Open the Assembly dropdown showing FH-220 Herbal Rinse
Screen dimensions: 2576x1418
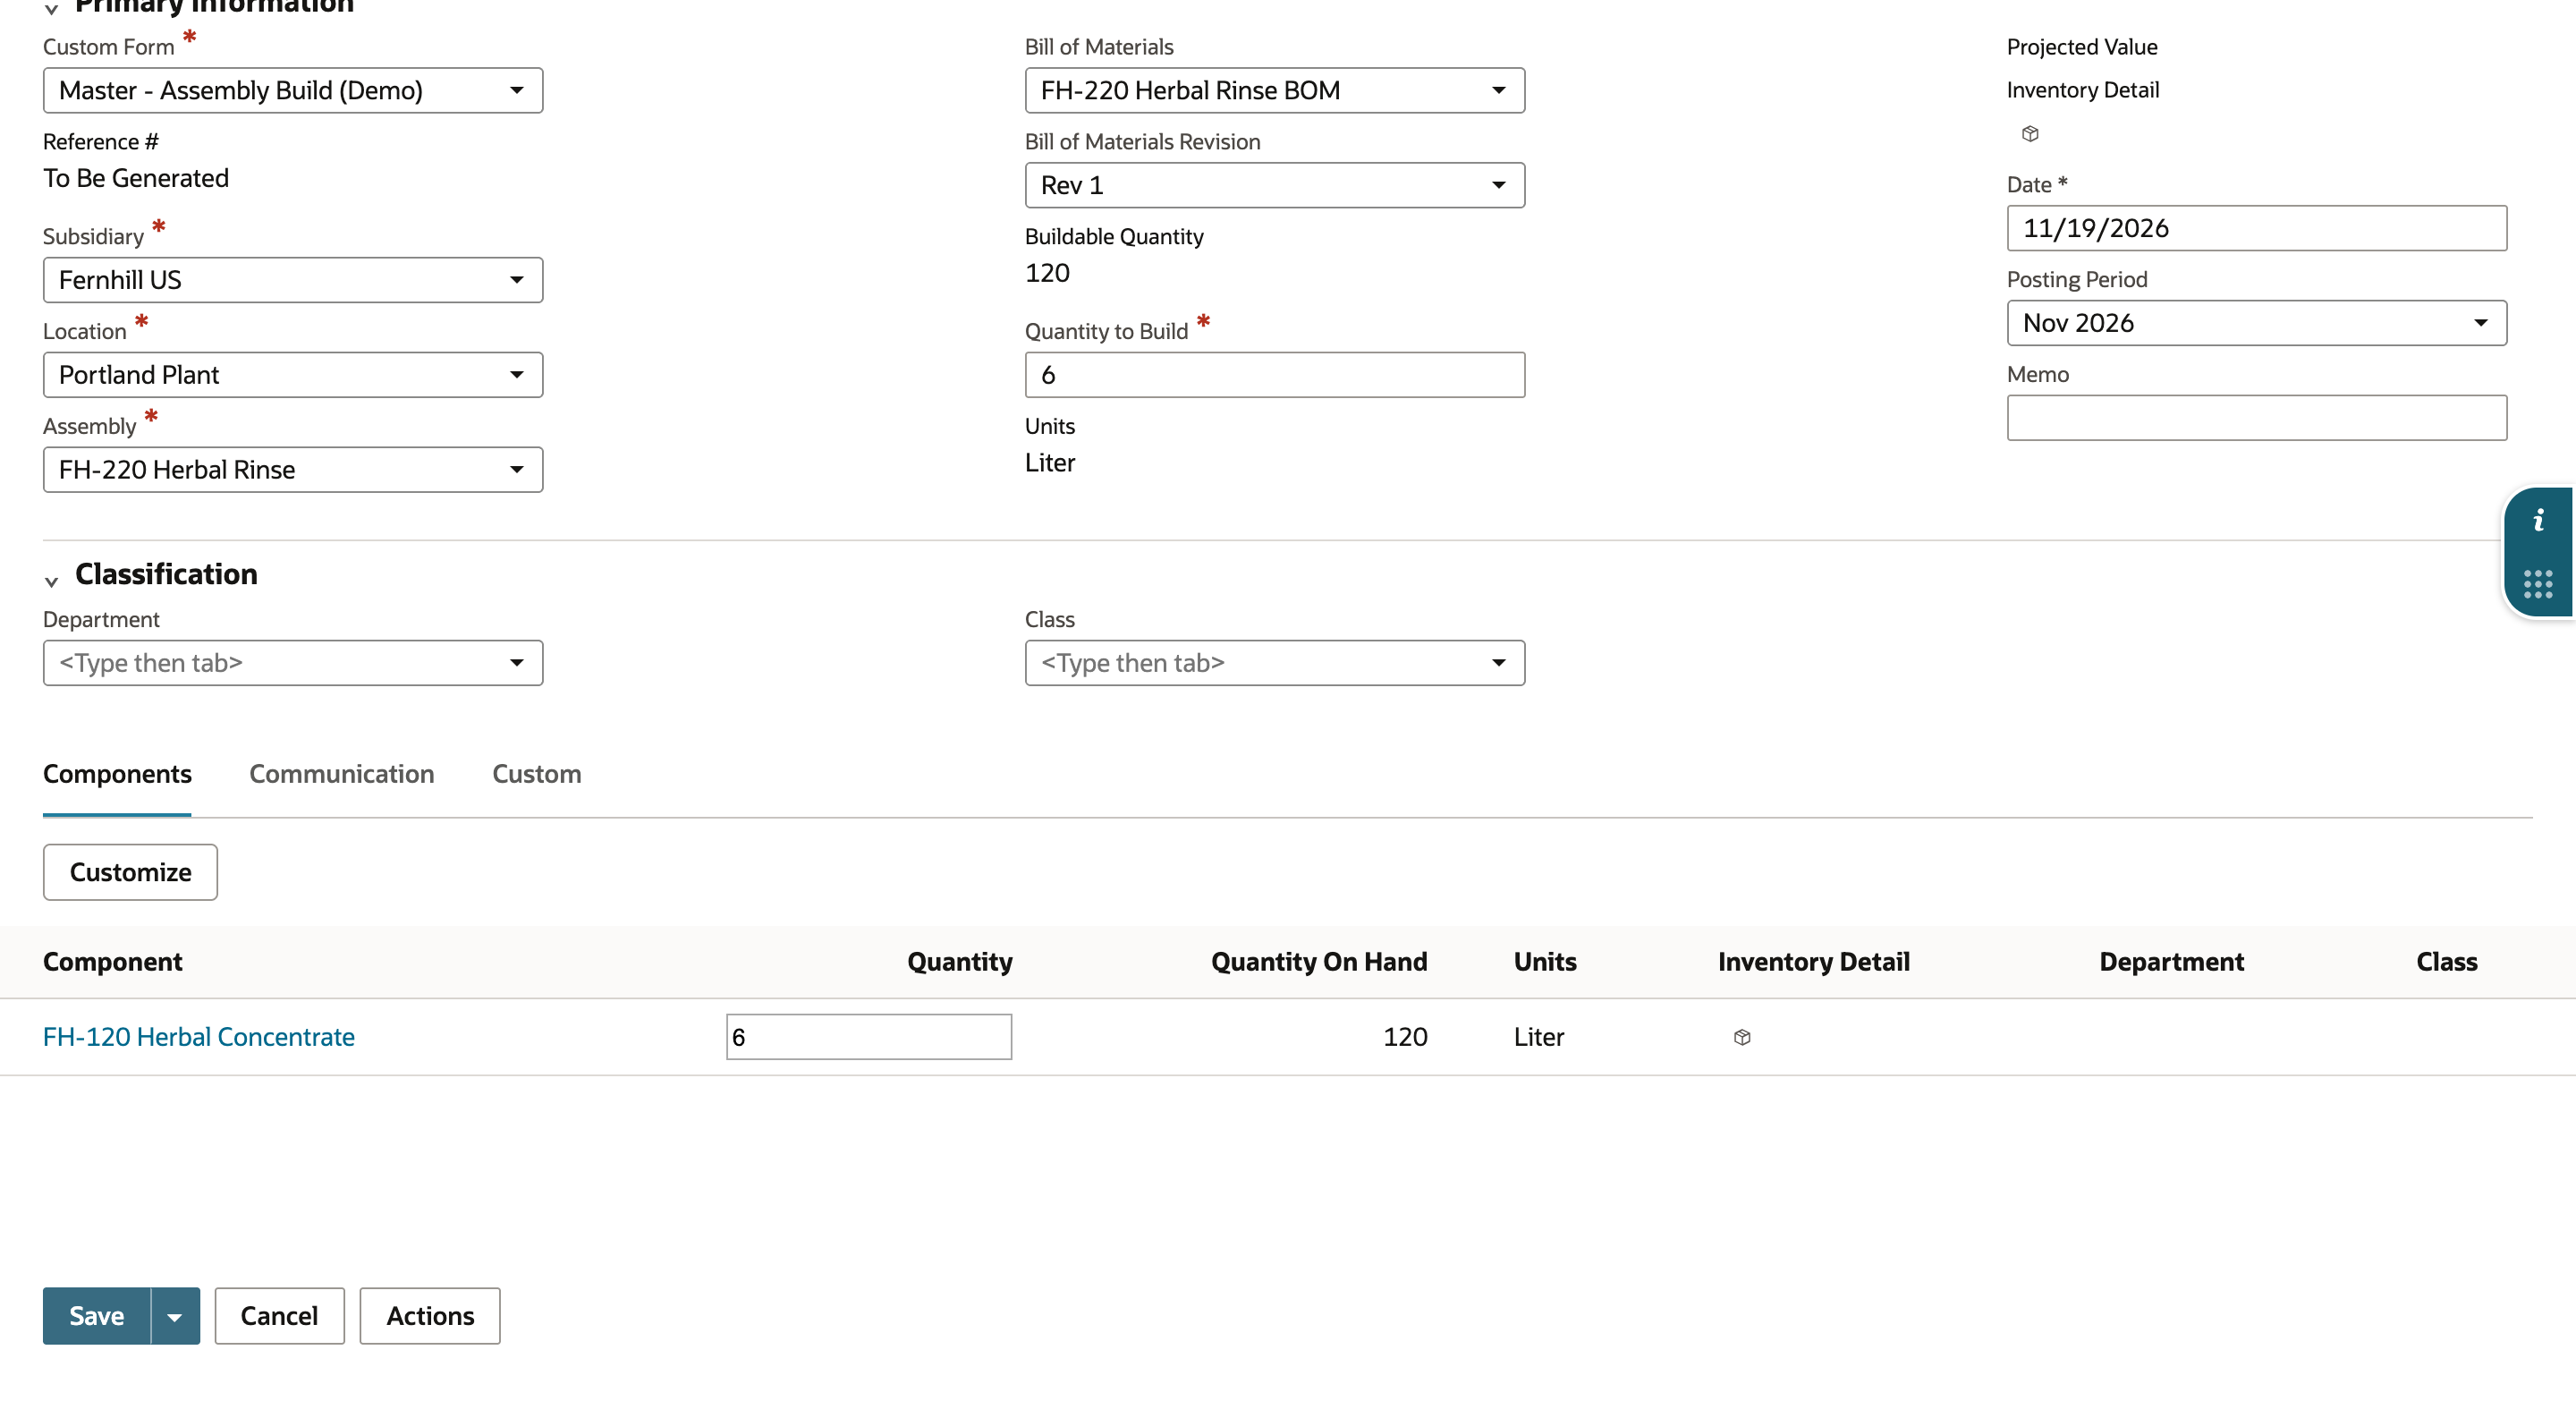point(293,470)
